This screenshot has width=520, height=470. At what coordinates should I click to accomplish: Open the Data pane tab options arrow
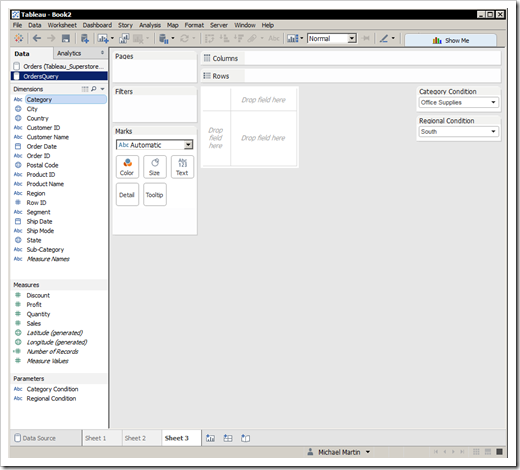pyautogui.click(x=102, y=53)
